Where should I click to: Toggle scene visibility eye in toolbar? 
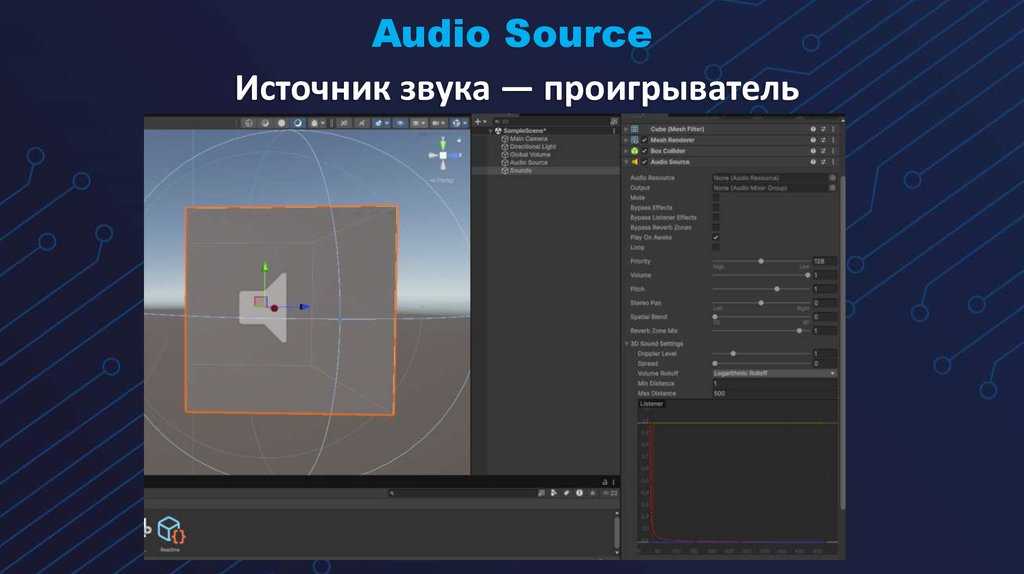(400, 123)
